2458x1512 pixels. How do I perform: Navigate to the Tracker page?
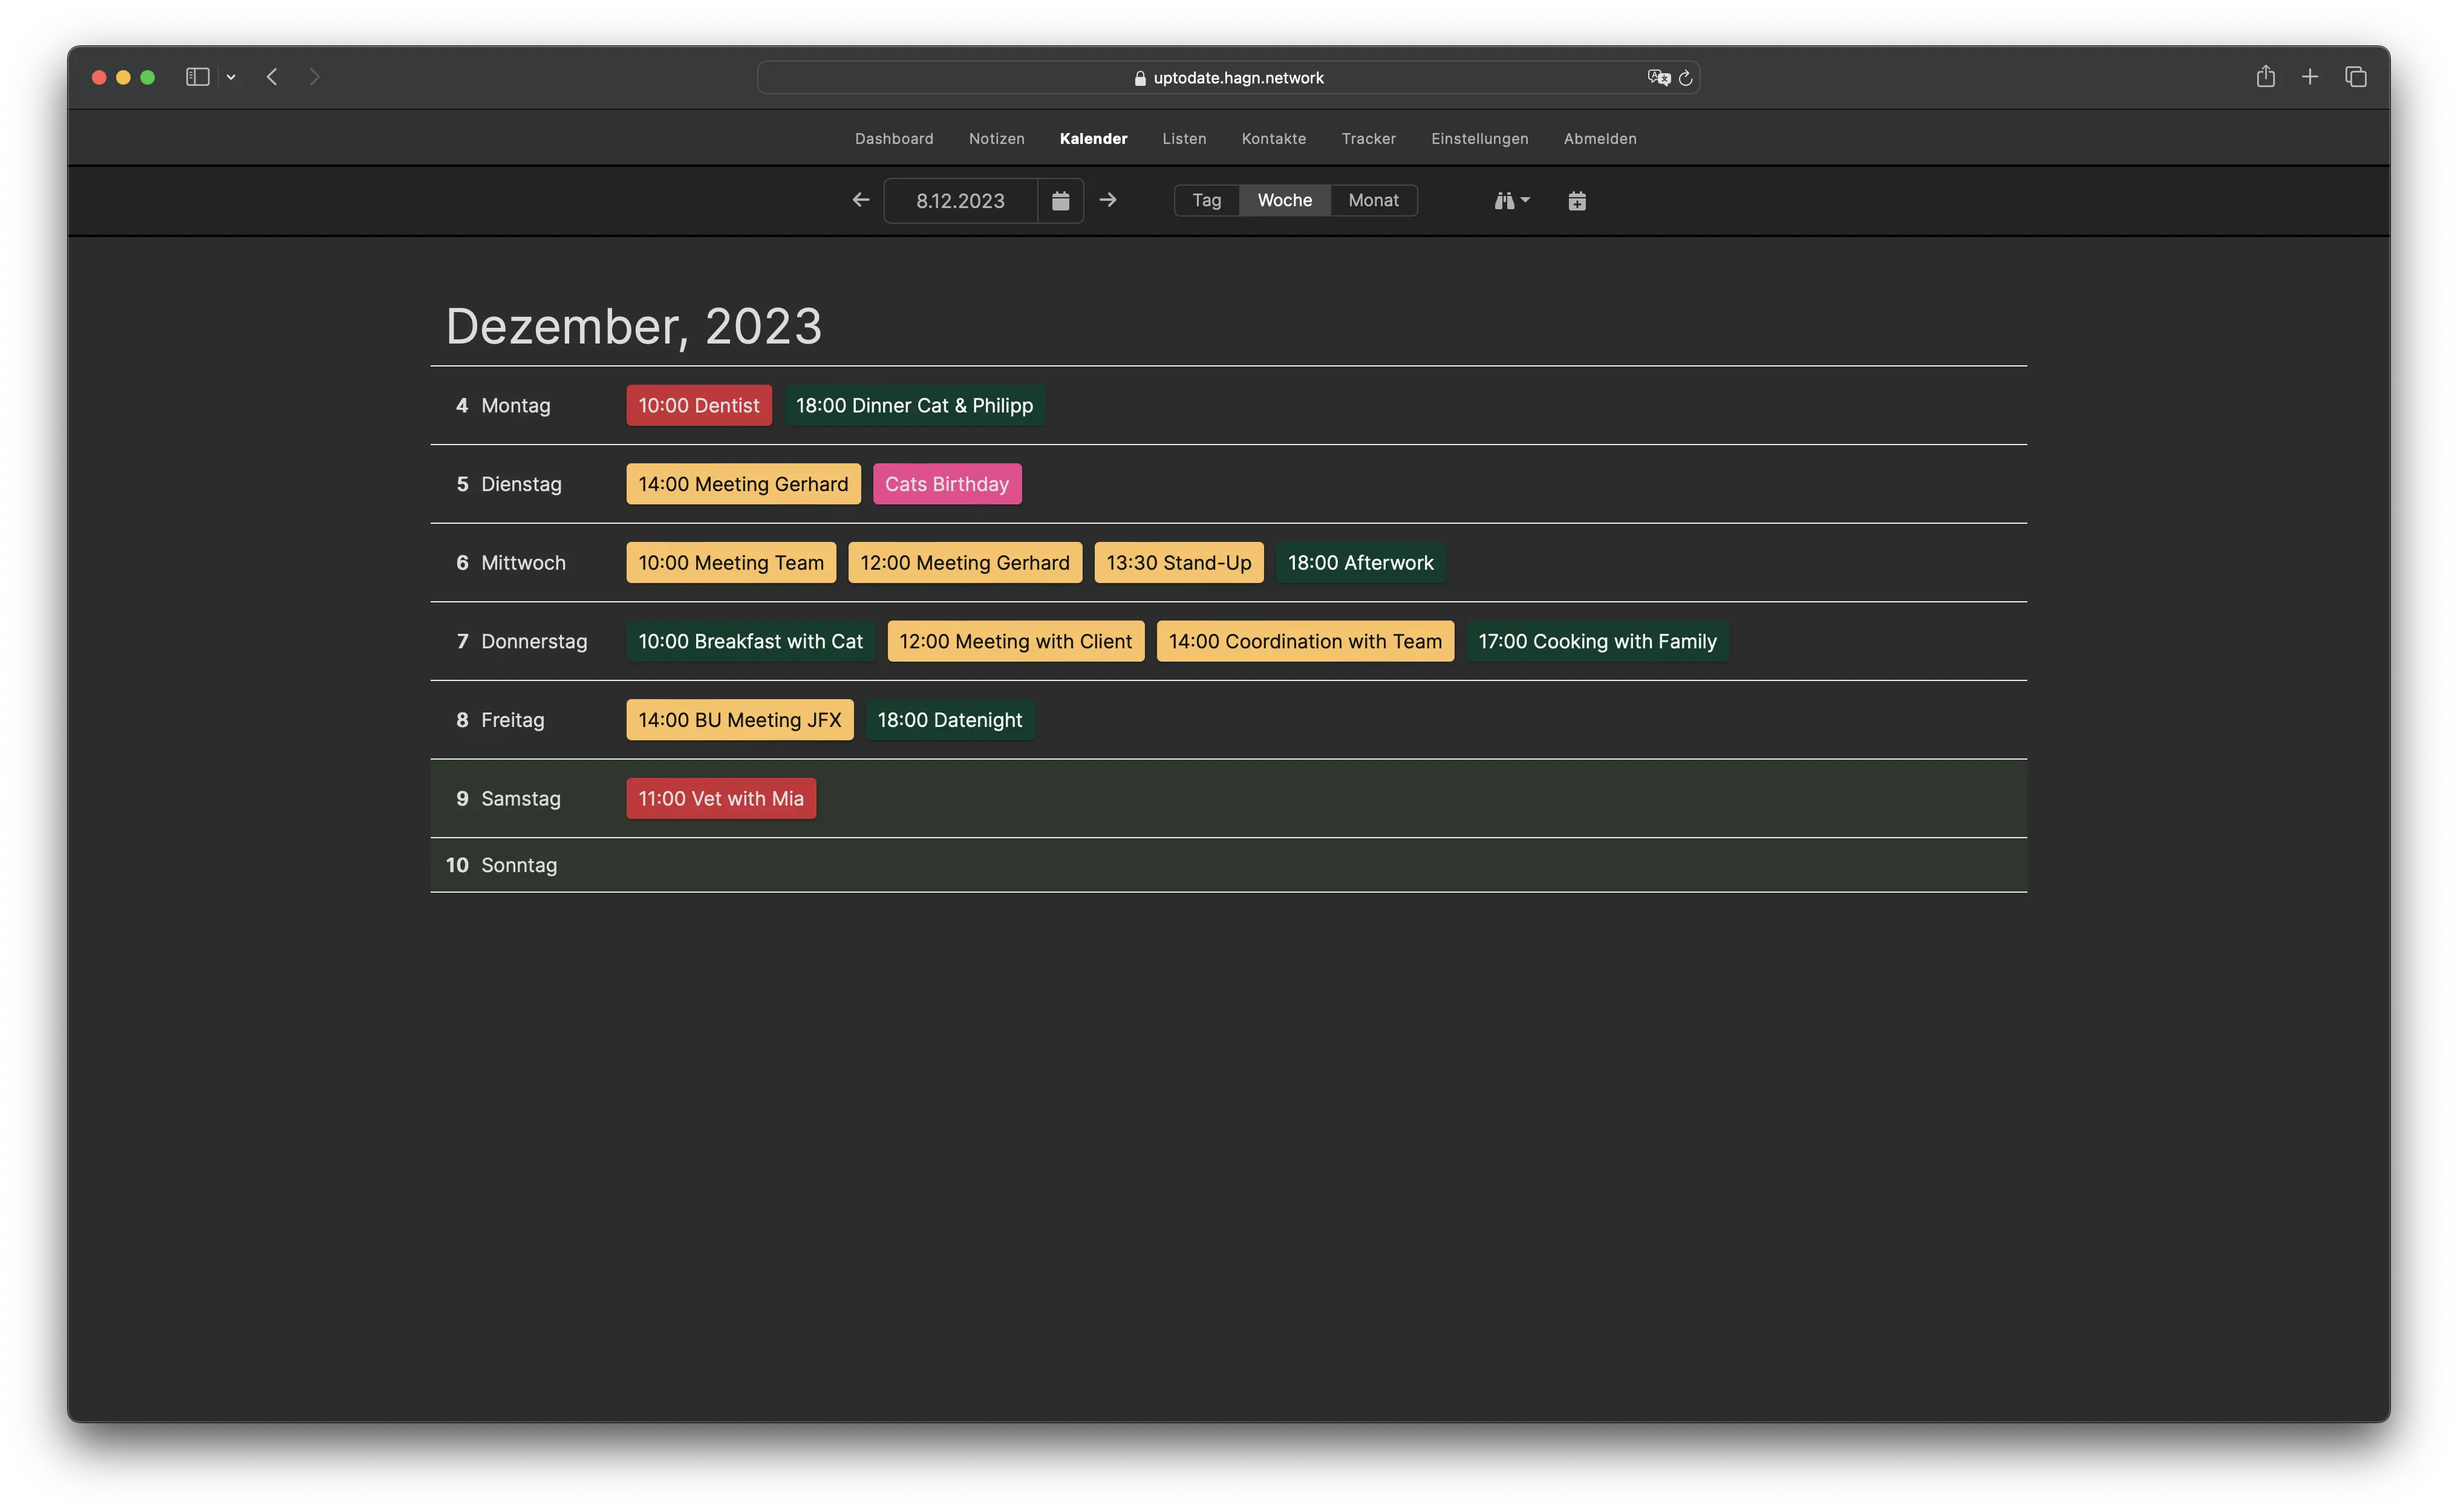(1368, 139)
